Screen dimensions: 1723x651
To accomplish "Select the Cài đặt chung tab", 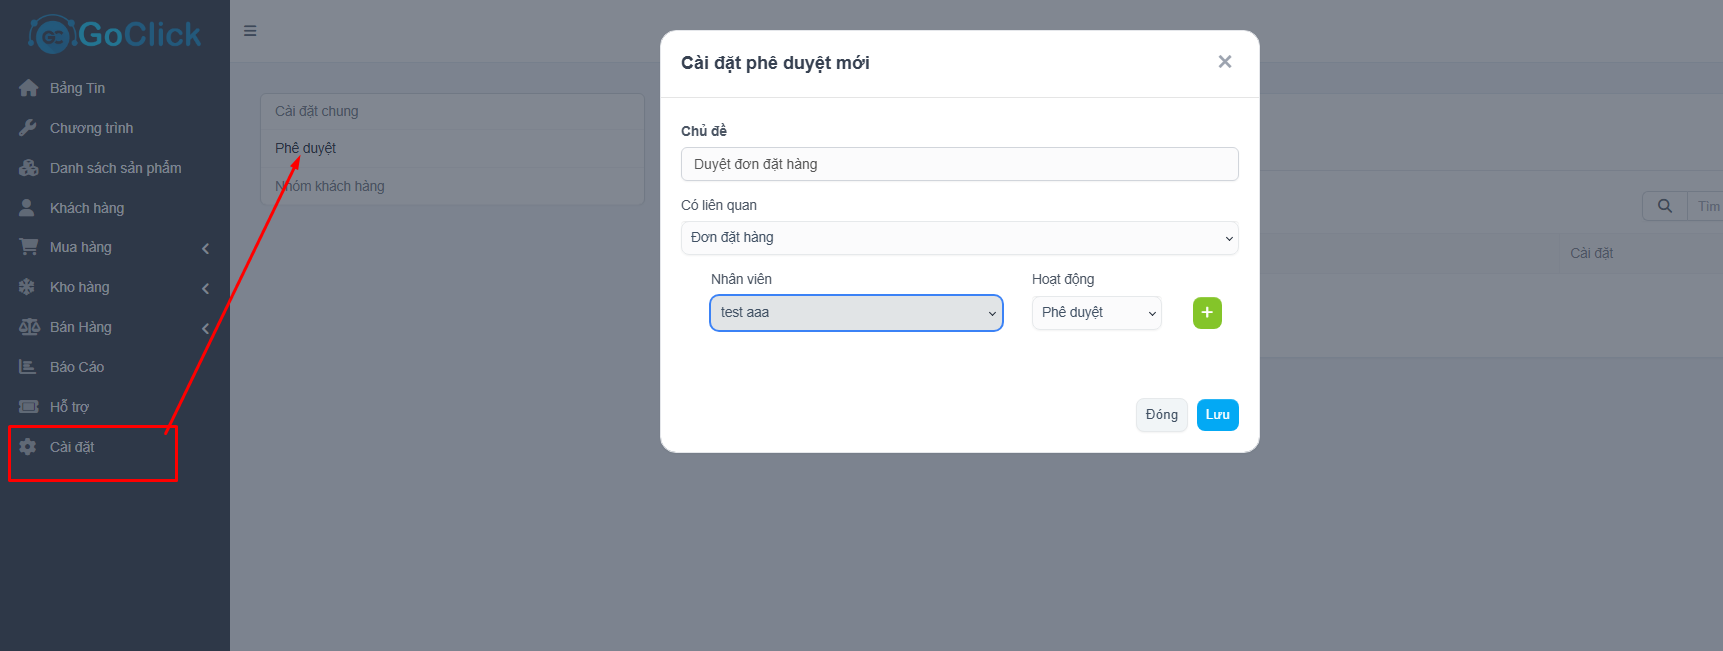I will pyautogui.click(x=317, y=111).
